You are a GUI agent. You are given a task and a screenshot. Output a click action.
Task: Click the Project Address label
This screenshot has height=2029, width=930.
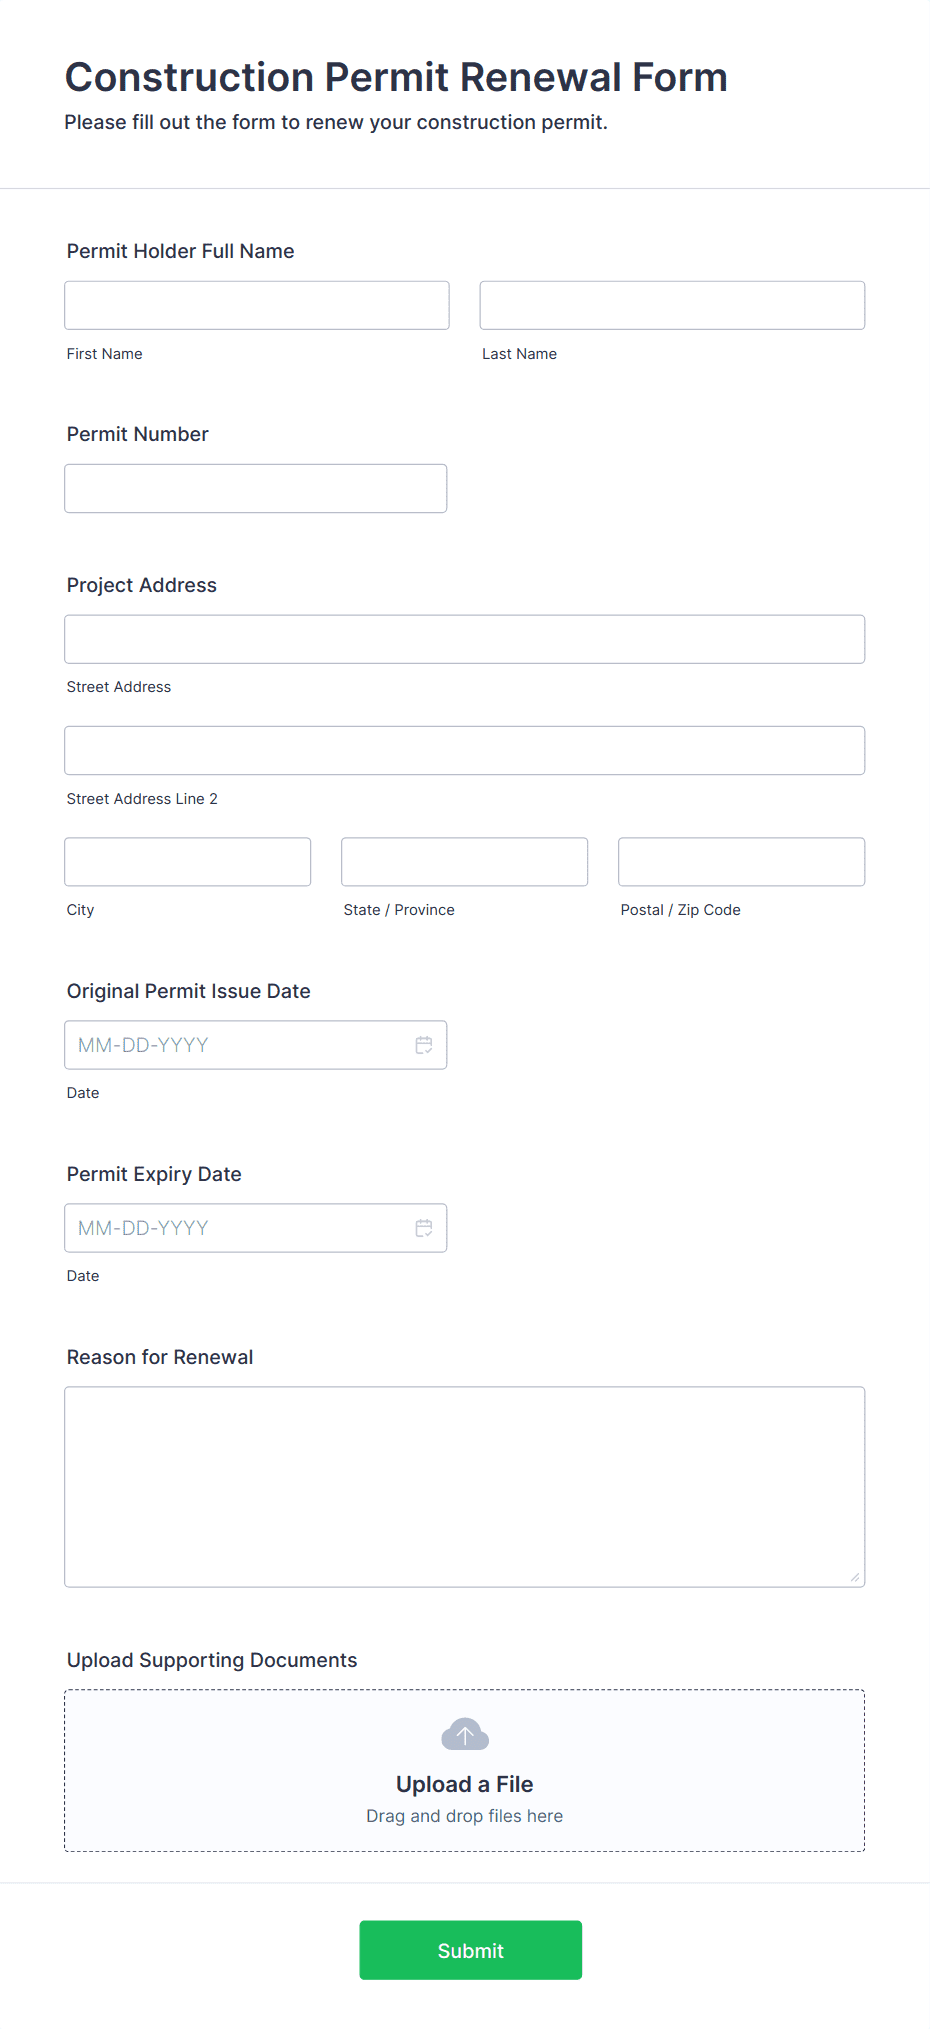(142, 585)
